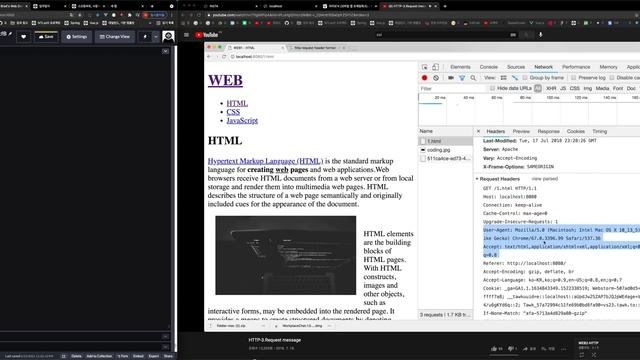Clear the network log icon
This screenshot has width=640, height=360.
click(x=436, y=78)
